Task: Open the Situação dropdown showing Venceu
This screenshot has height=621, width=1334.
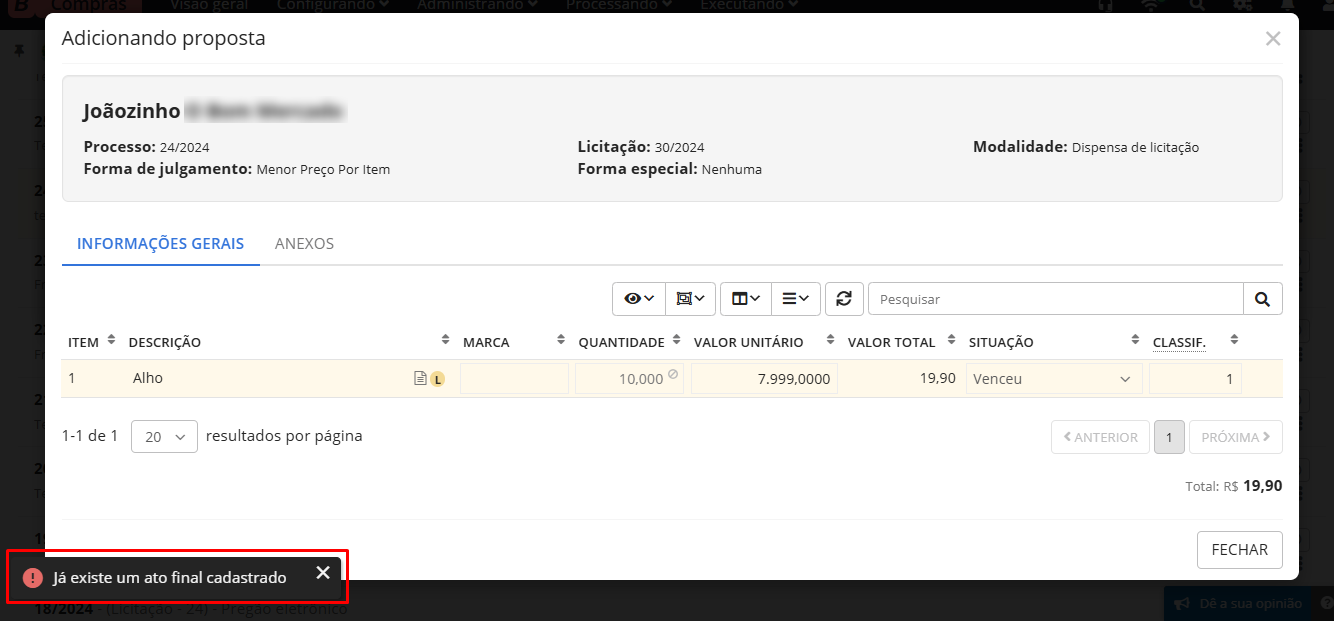Action: pyautogui.click(x=1053, y=379)
